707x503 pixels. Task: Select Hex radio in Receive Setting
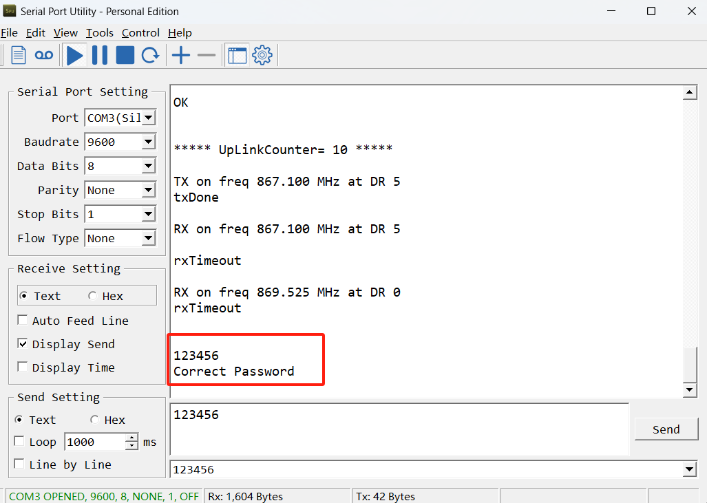point(92,296)
